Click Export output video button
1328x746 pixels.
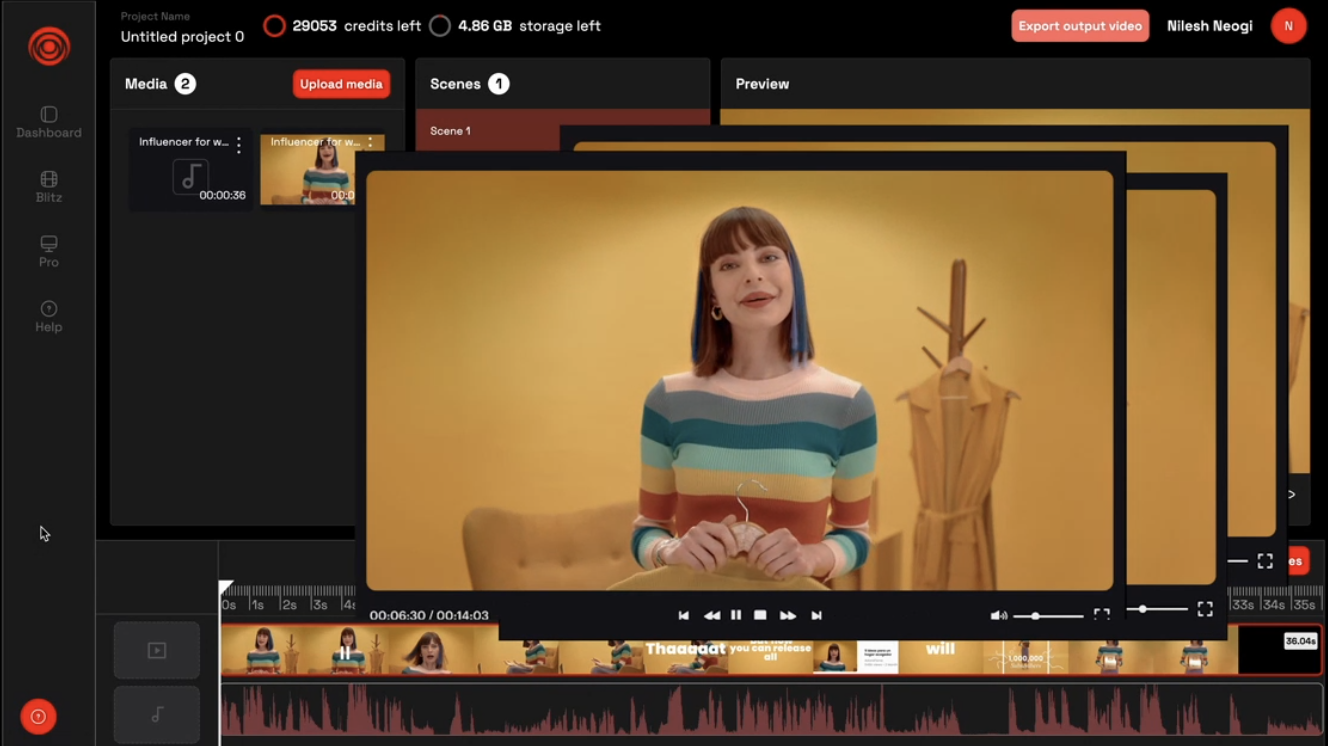pos(1080,26)
